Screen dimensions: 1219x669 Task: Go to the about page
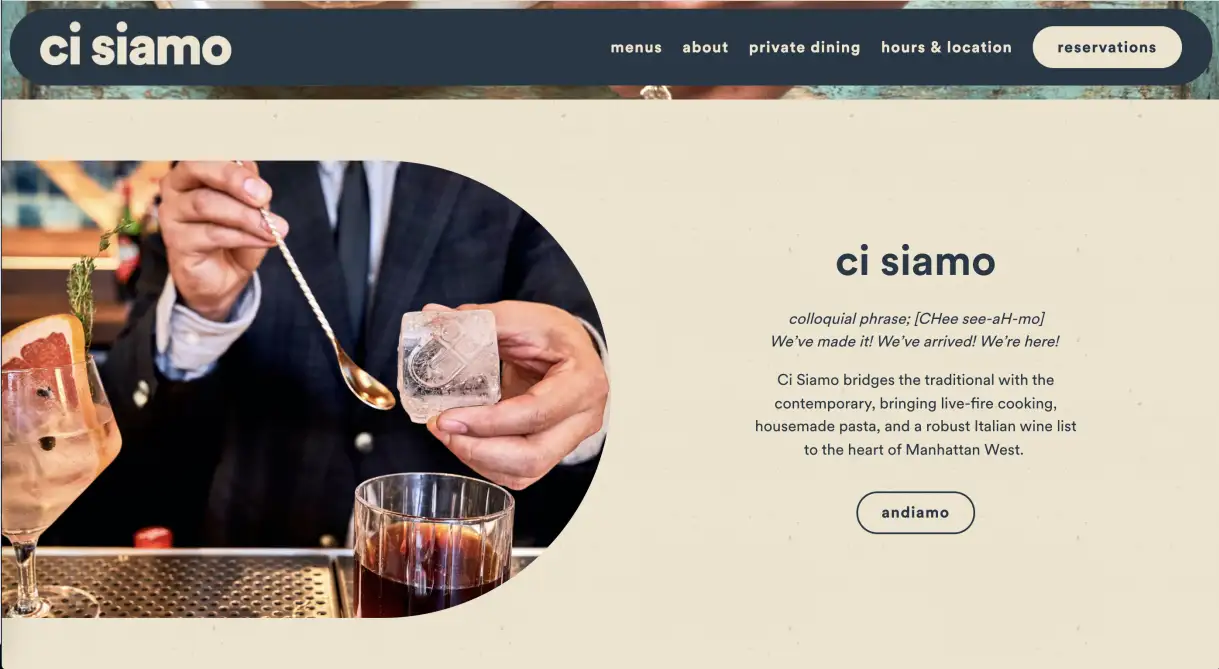pos(705,47)
